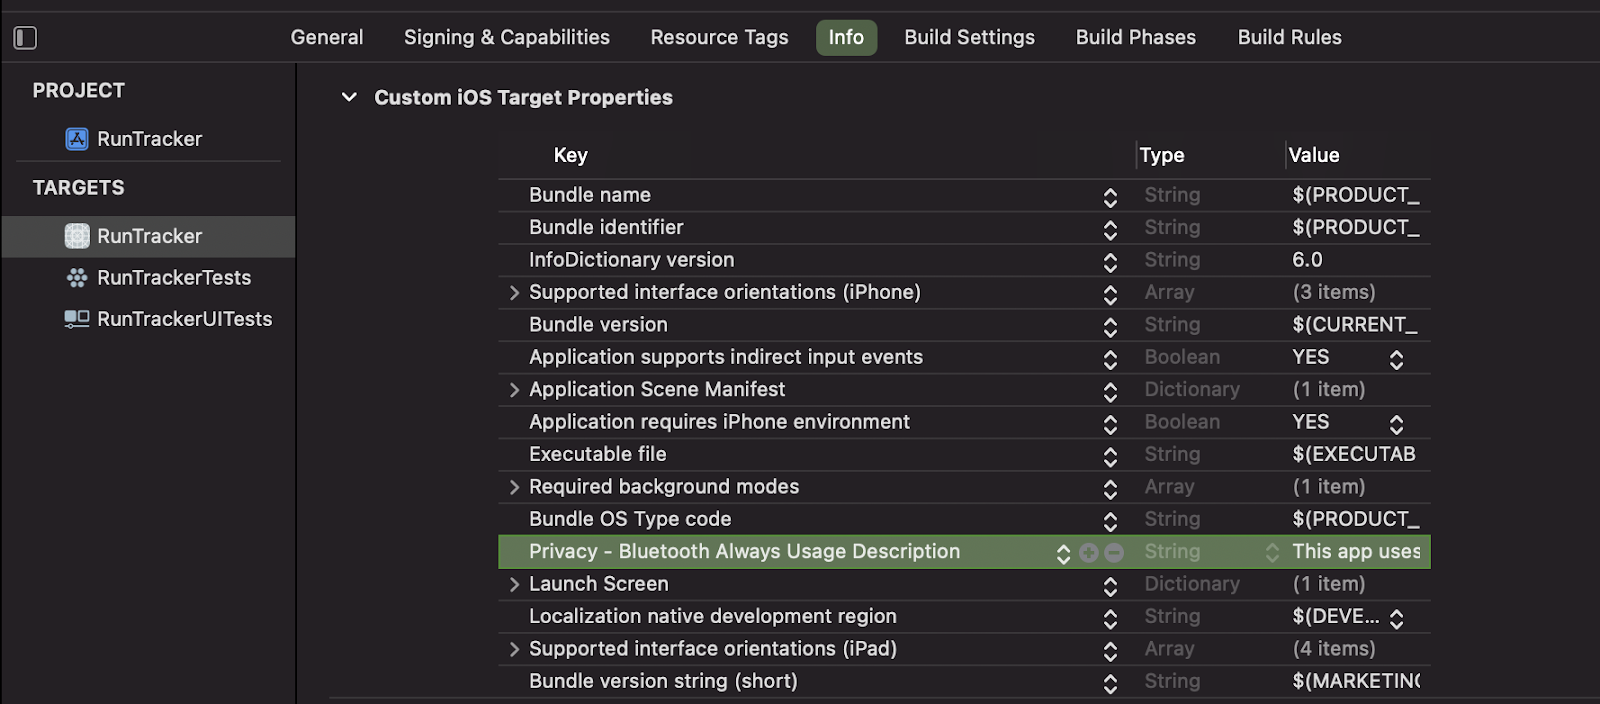
Task: Click the Bluetooth usage description value field
Action: 1355,552
